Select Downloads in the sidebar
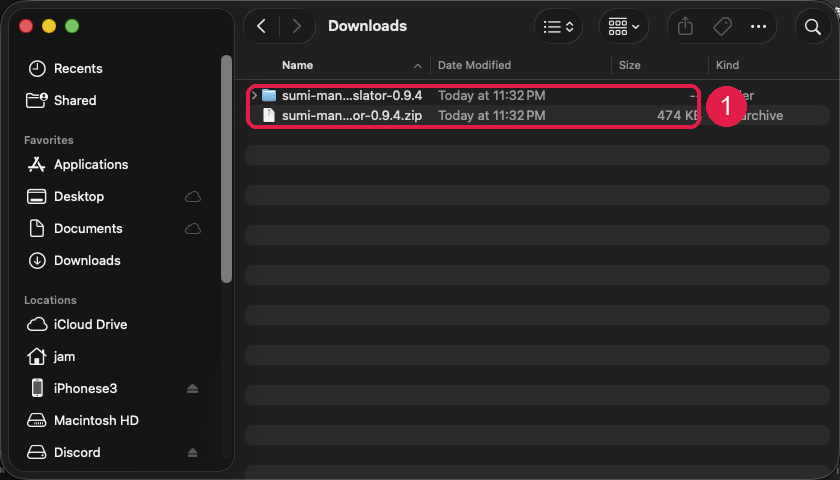Viewport: 840px width, 480px height. (87, 260)
